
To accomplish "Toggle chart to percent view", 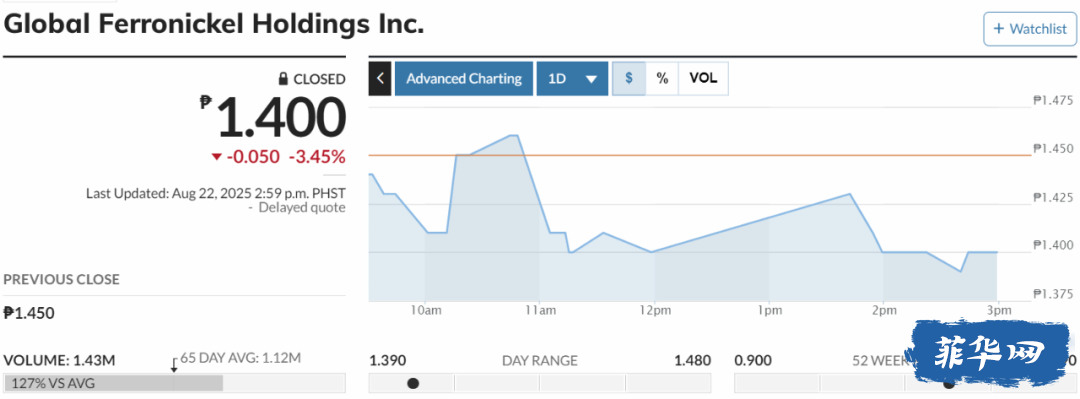I will coord(662,79).
